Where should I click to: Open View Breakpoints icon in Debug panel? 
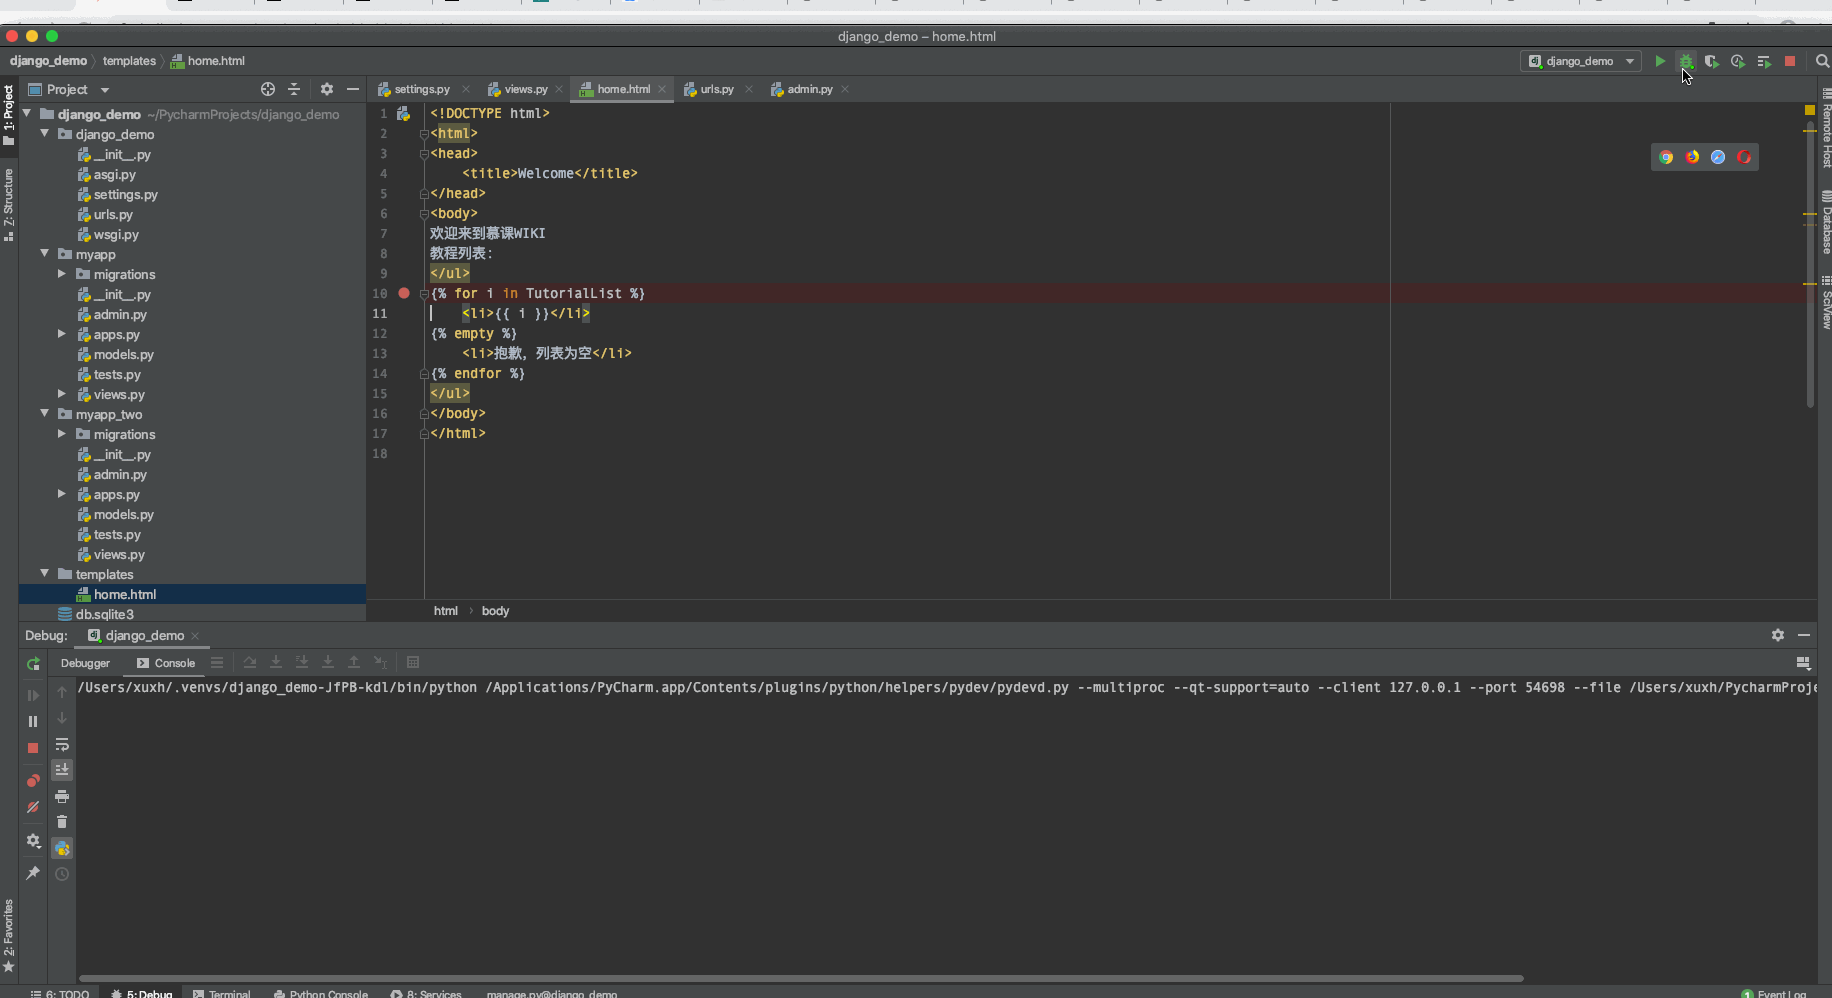tap(33, 781)
